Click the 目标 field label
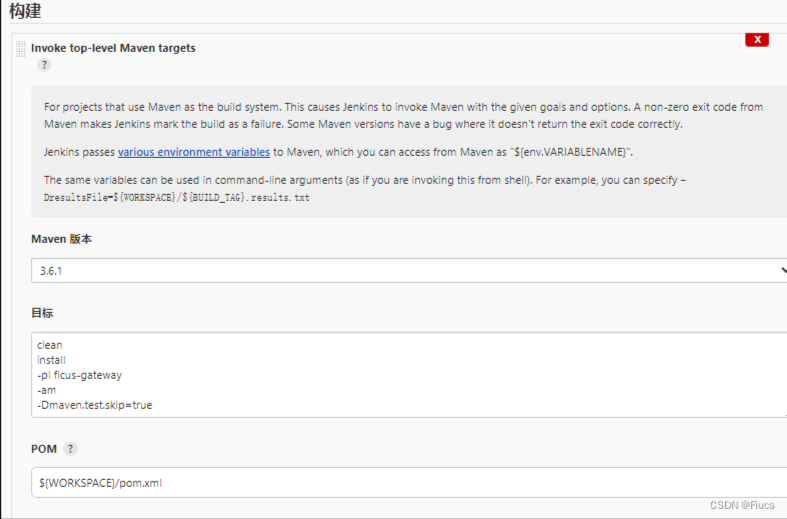Screen dimensions: 787x519 point(43,313)
